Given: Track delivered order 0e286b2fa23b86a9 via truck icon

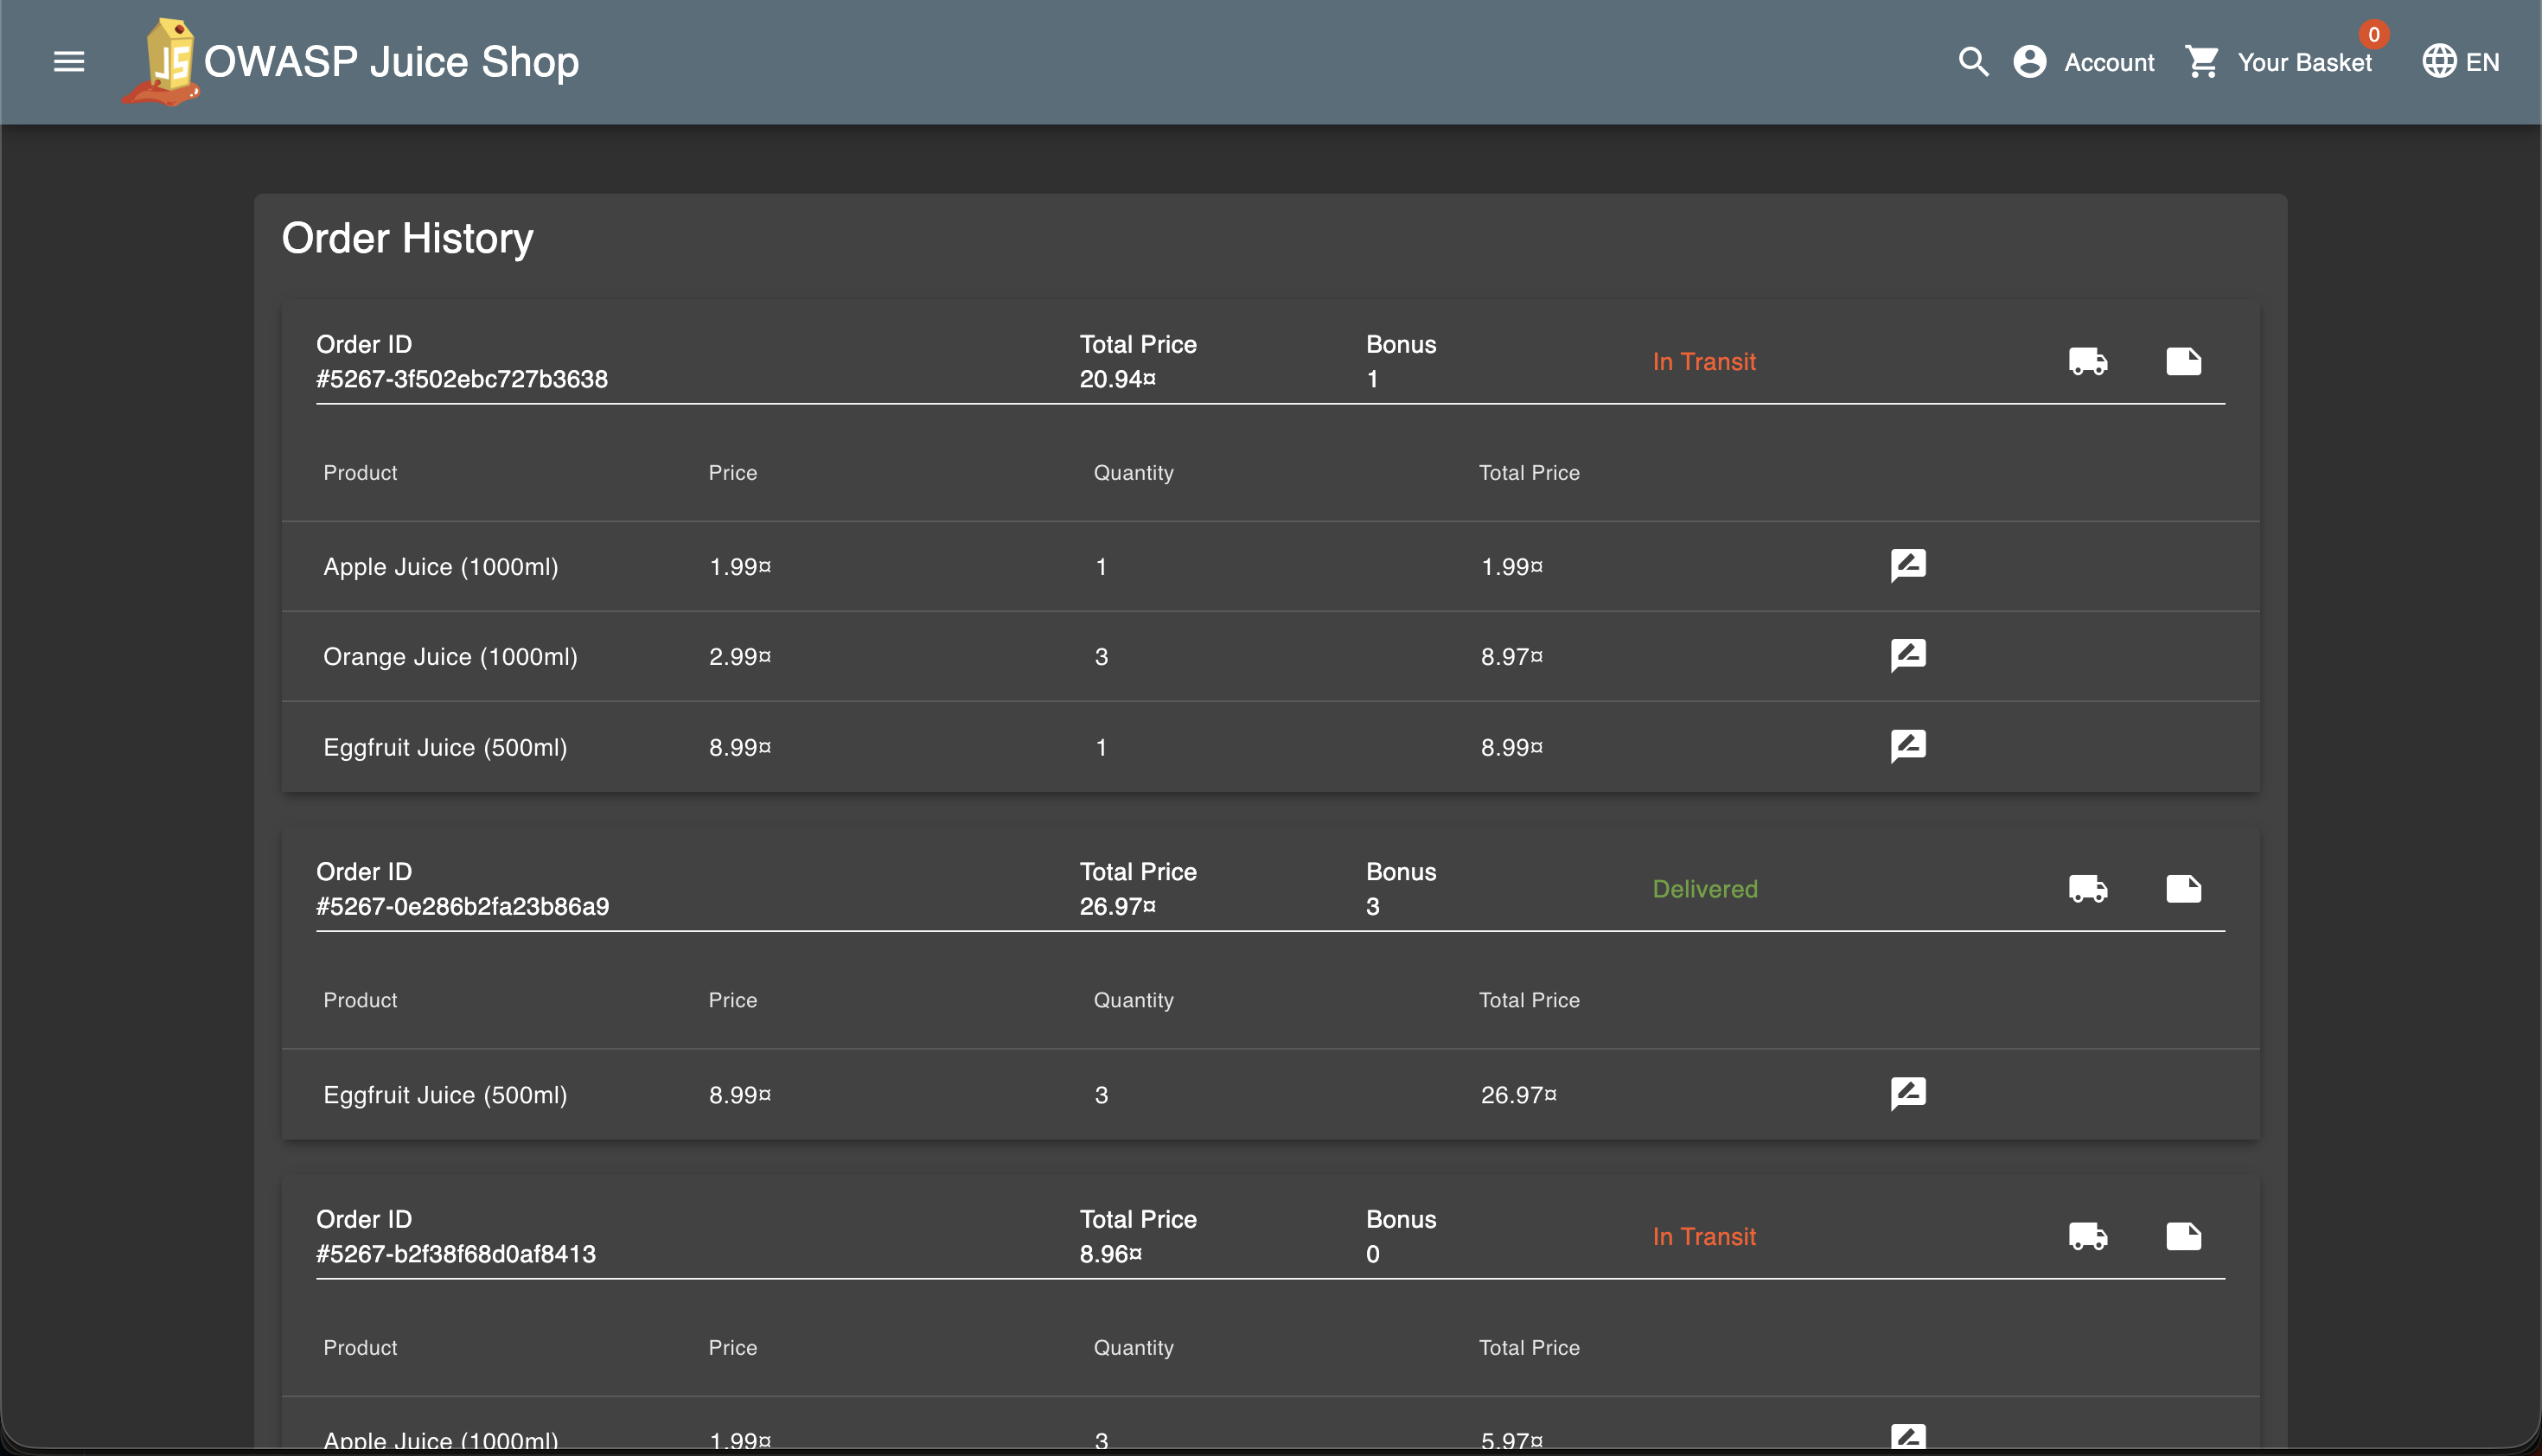Looking at the screenshot, I should [x=2087, y=888].
